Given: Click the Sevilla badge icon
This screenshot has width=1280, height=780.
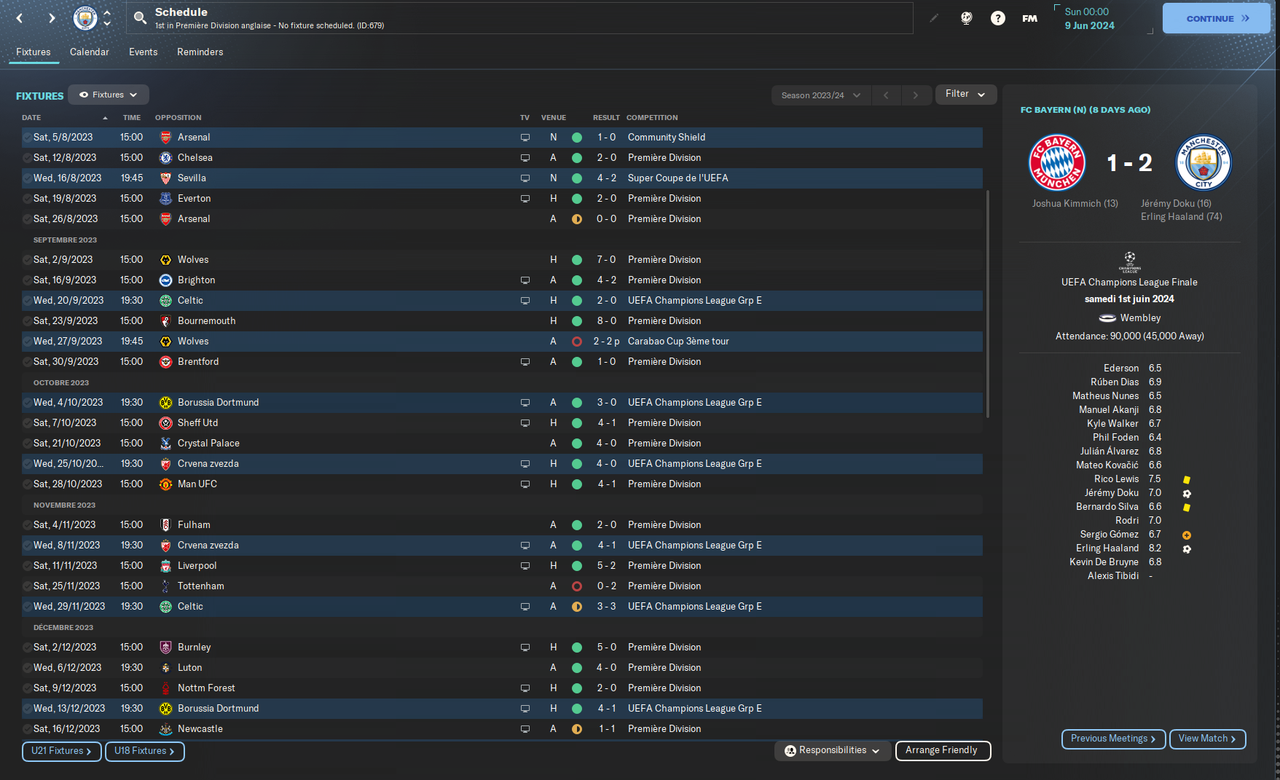Looking at the screenshot, I should click(x=166, y=178).
